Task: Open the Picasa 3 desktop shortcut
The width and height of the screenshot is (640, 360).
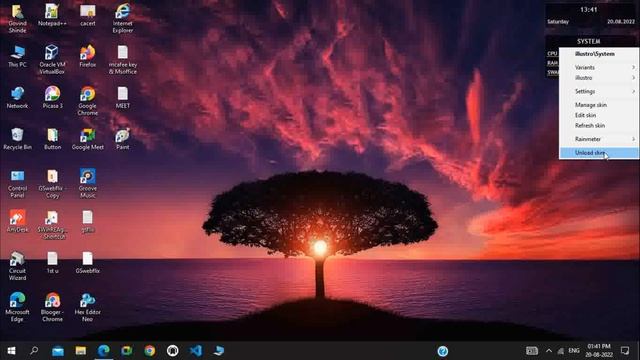Action: click(52, 98)
